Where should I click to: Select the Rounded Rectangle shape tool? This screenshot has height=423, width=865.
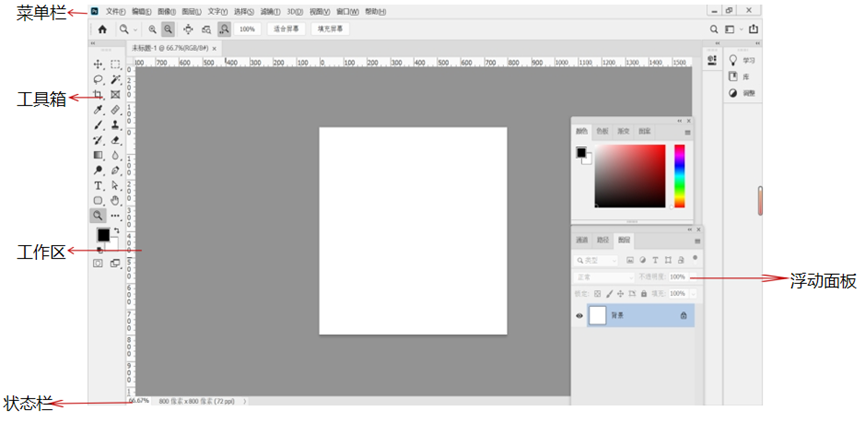98,200
